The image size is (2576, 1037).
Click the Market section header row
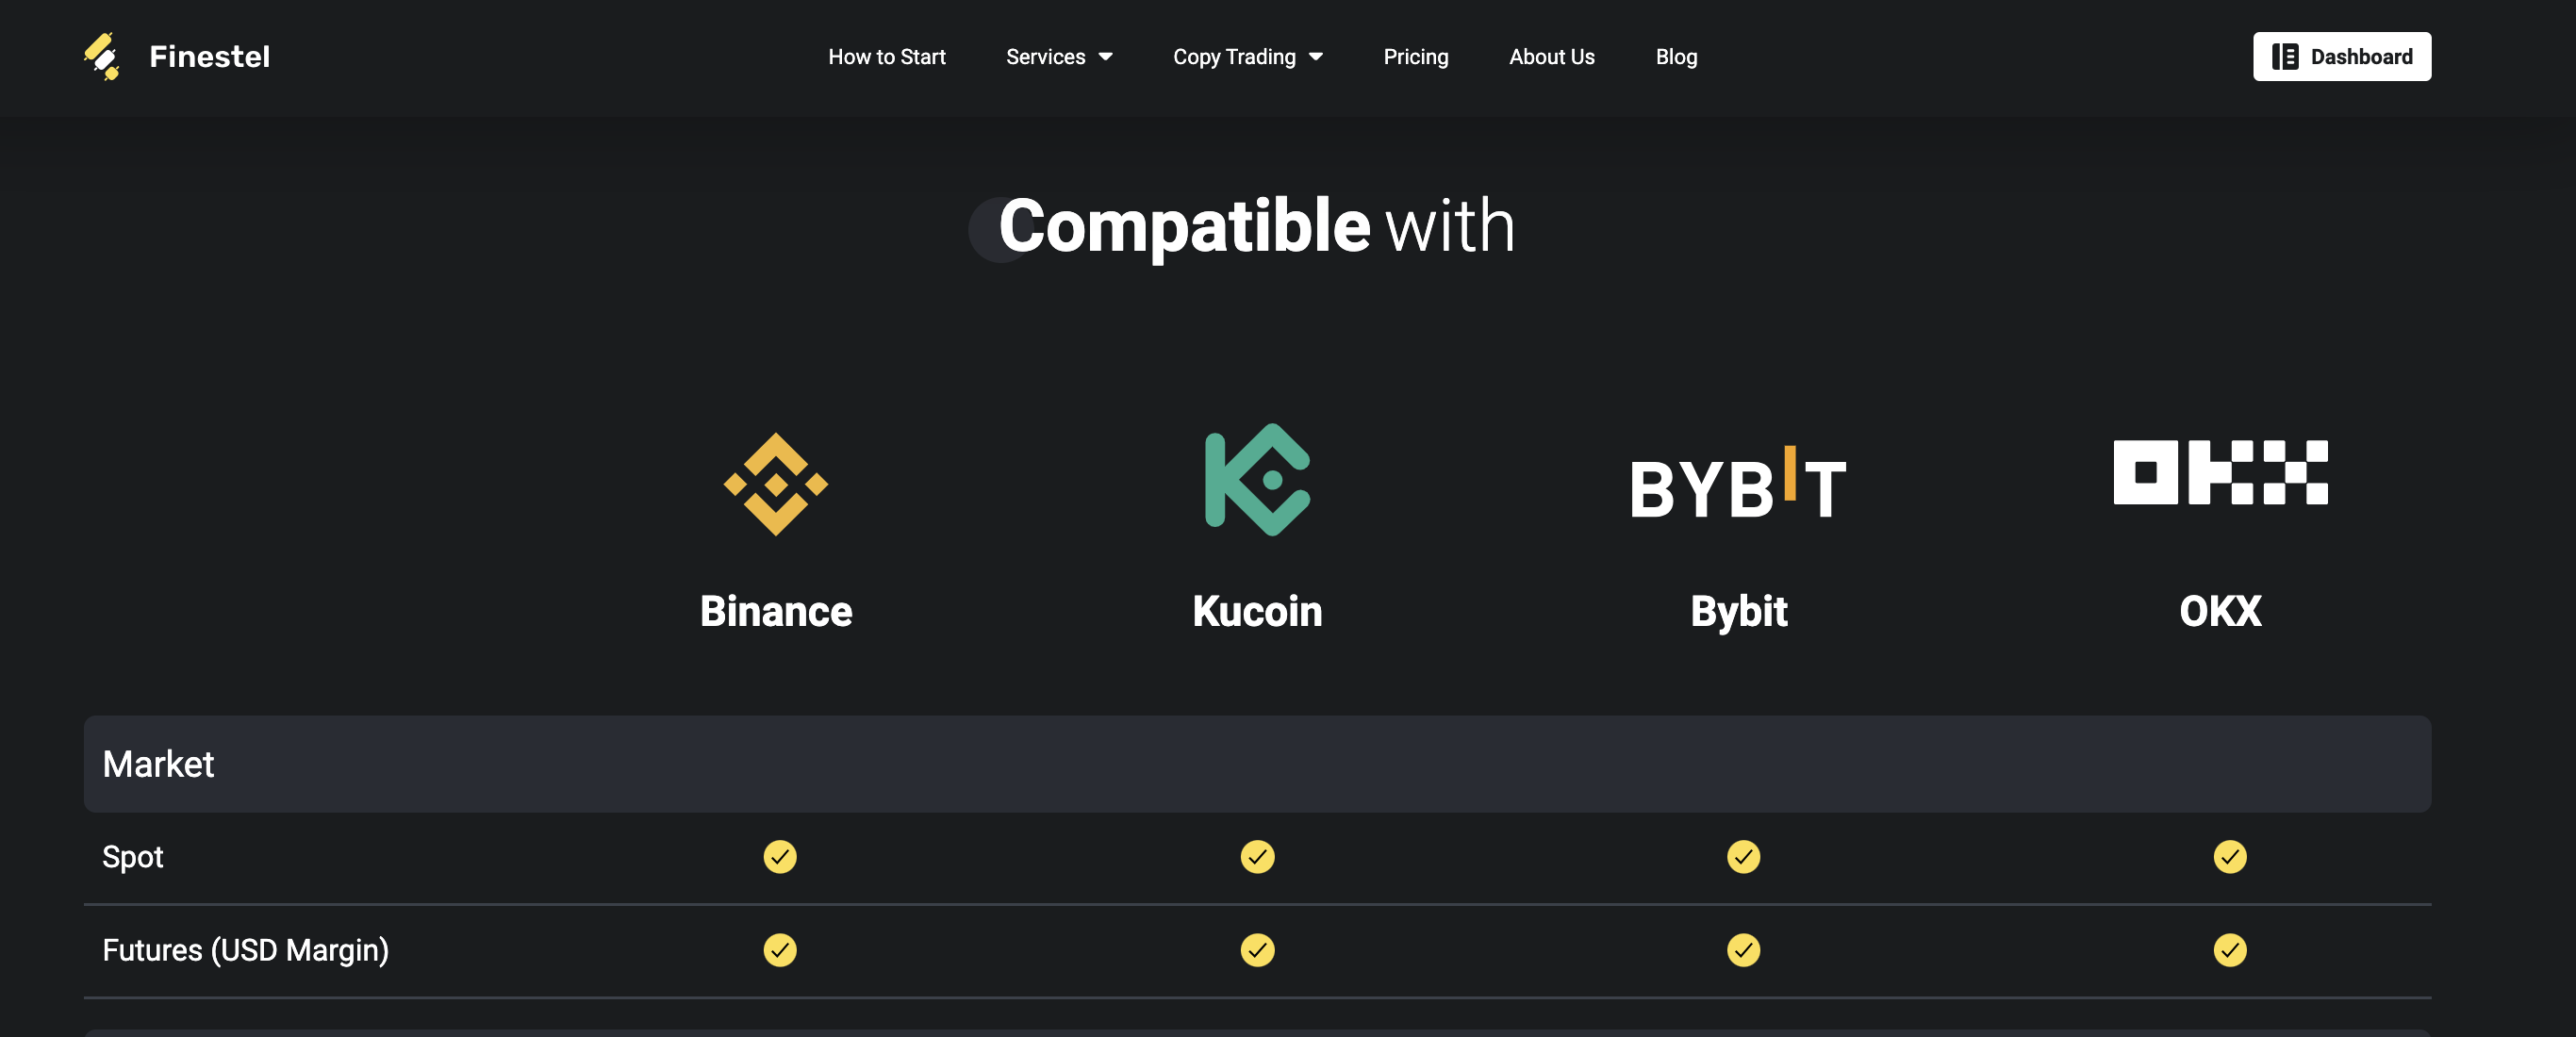point(1257,764)
